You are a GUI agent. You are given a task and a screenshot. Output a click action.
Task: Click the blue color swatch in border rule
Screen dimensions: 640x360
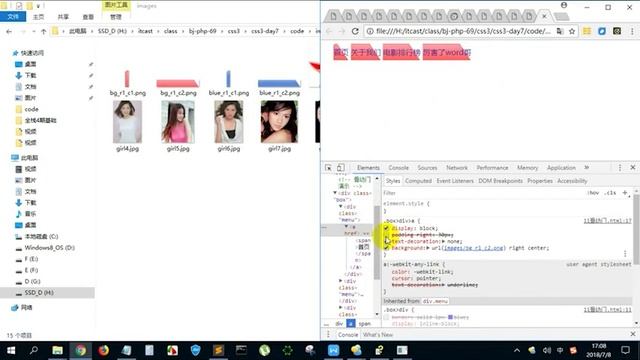point(451,317)
